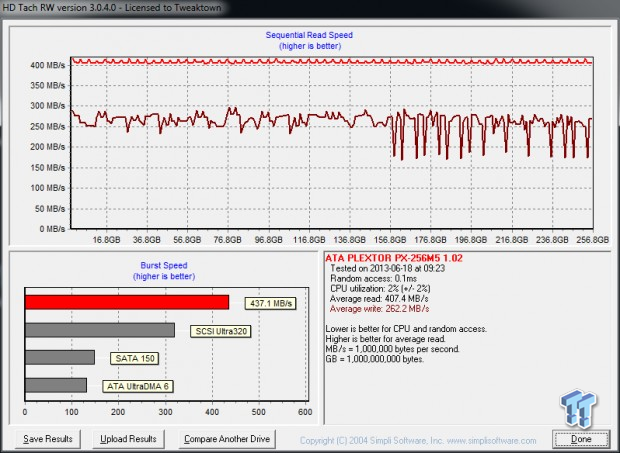
Task: Click the Simpli Software copyright text
Action: click(418, 441)
